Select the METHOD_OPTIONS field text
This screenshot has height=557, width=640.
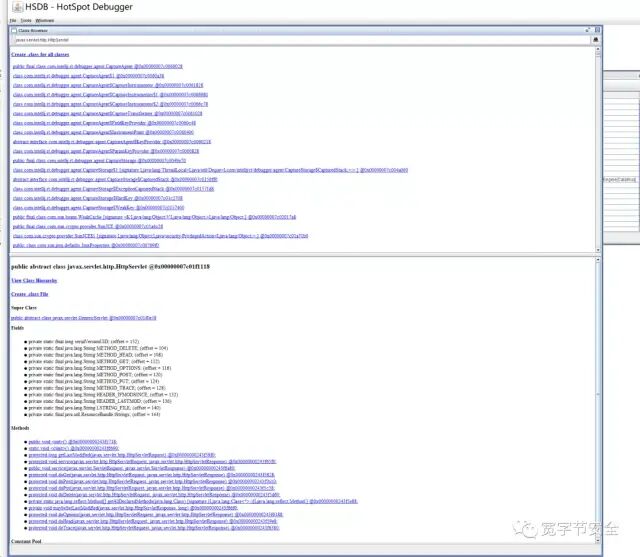pyautogui.click(x=100, y=368)
